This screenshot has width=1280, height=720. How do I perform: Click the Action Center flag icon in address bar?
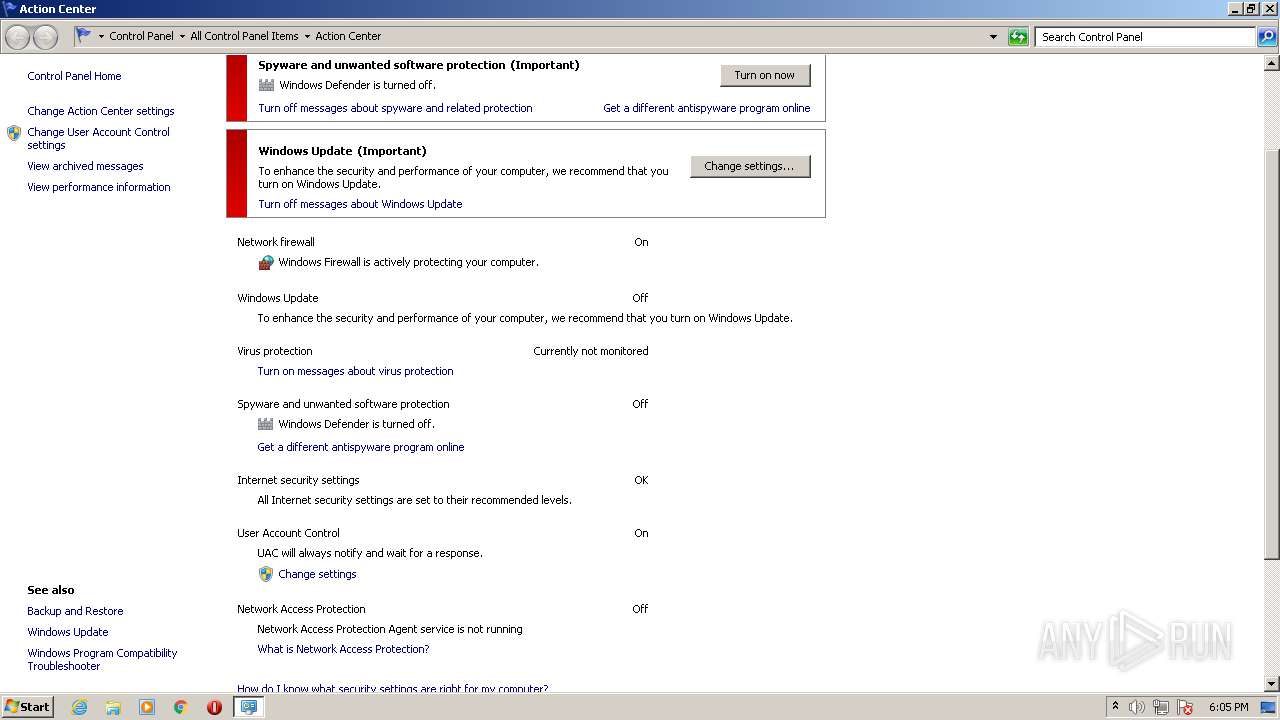click(x=84, y=36)
